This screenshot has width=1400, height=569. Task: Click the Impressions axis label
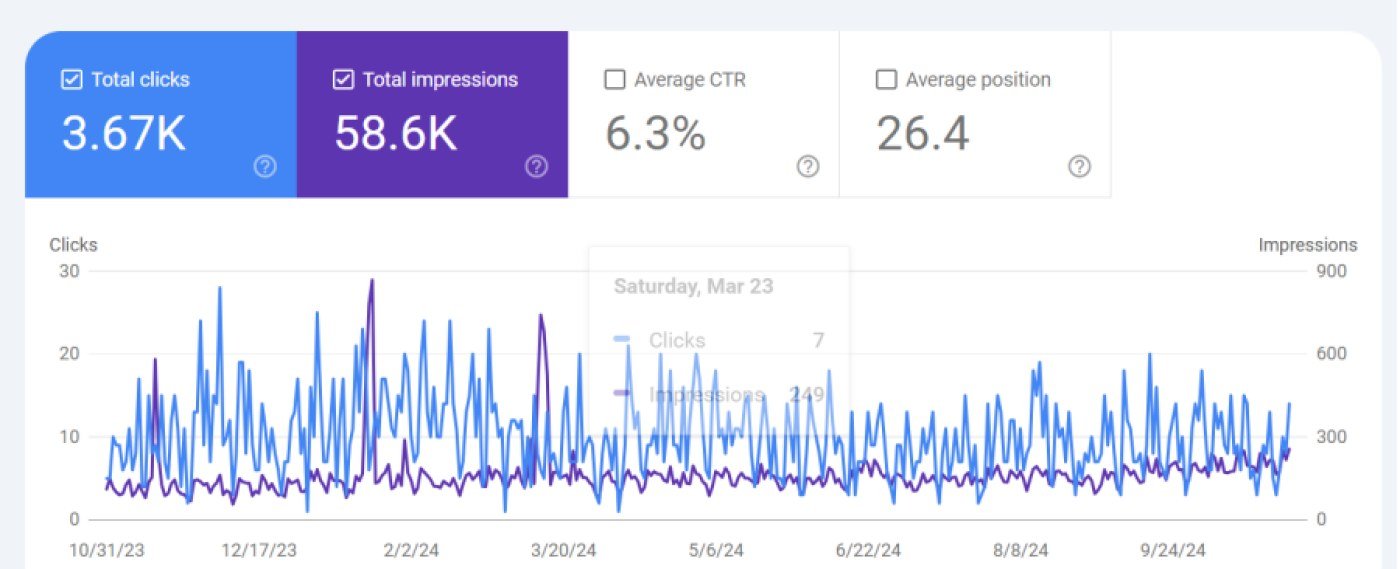coord(1308,245)
